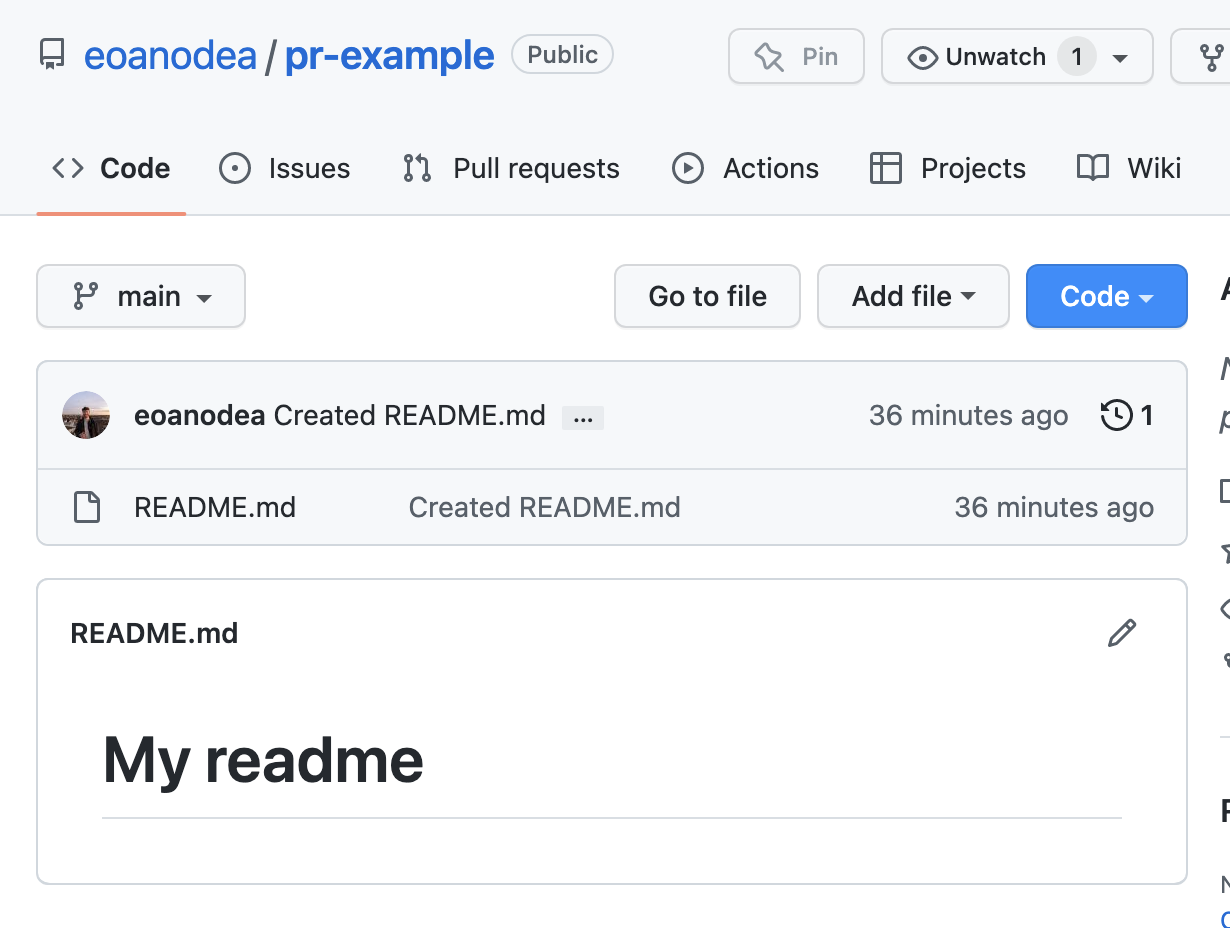Click the fork icon at top right
The height and width of the screenshot is (928, 1230).
pyautogui.click(x=1211, y=57)
